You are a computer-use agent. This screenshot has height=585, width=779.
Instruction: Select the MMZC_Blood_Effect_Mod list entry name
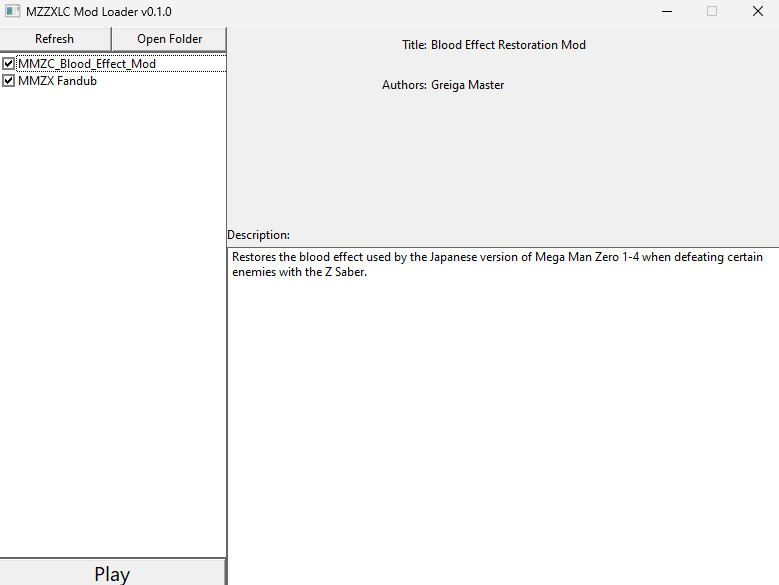87,64
